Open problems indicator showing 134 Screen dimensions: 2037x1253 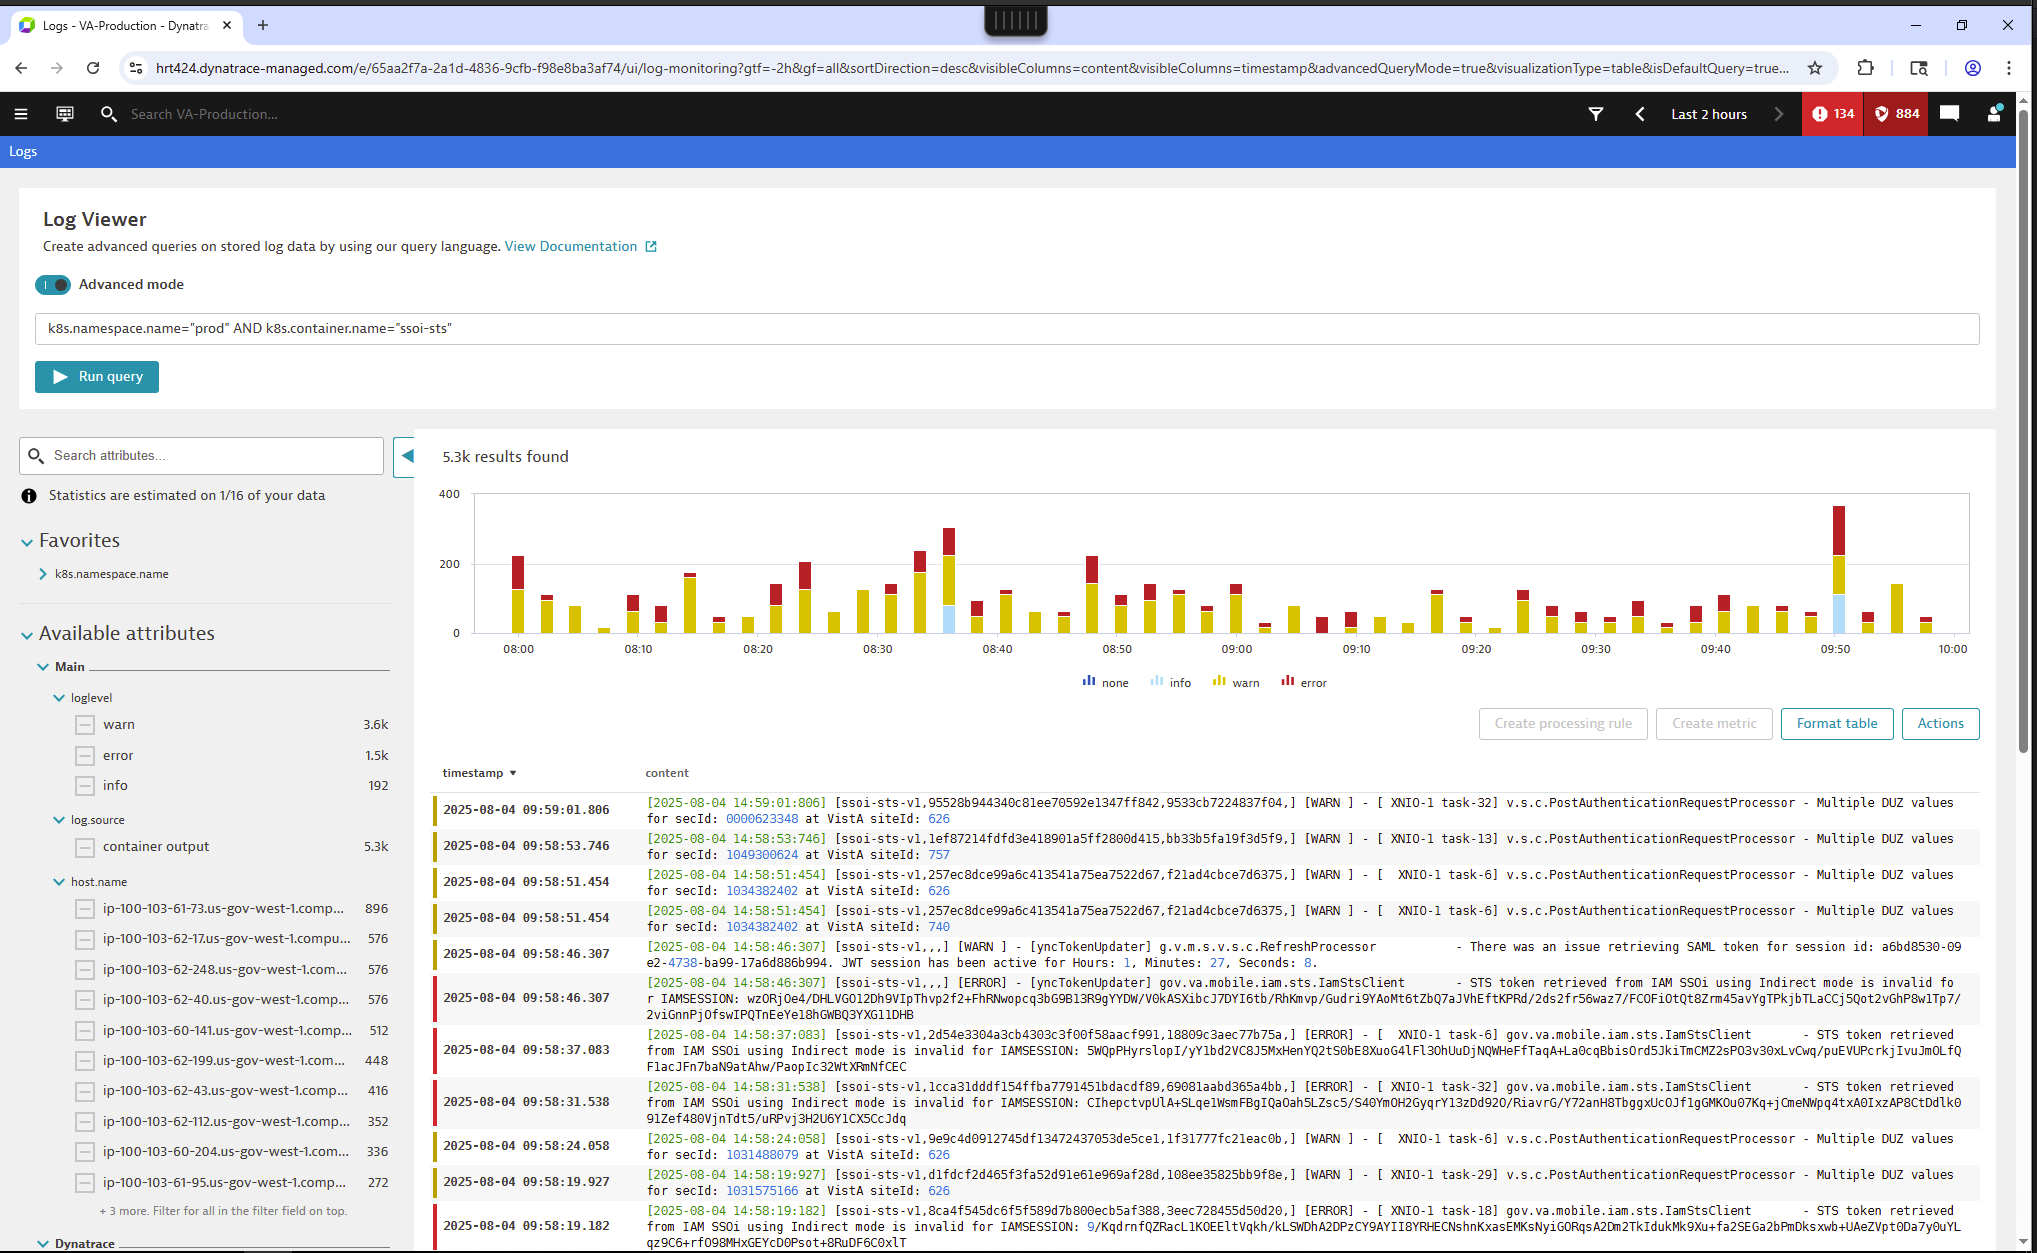1833,114
